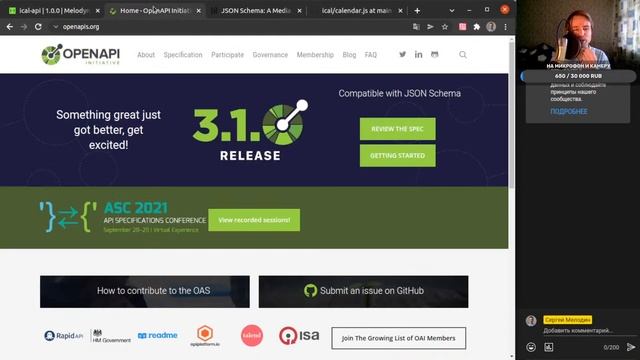Image resolution: width=640 pixels, height=360 pixels.
Task: Open the Talend member logo
Action: tap(252, 336)
